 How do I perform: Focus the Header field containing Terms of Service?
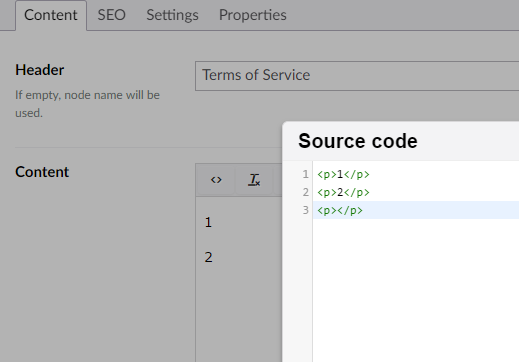[357, 76]
